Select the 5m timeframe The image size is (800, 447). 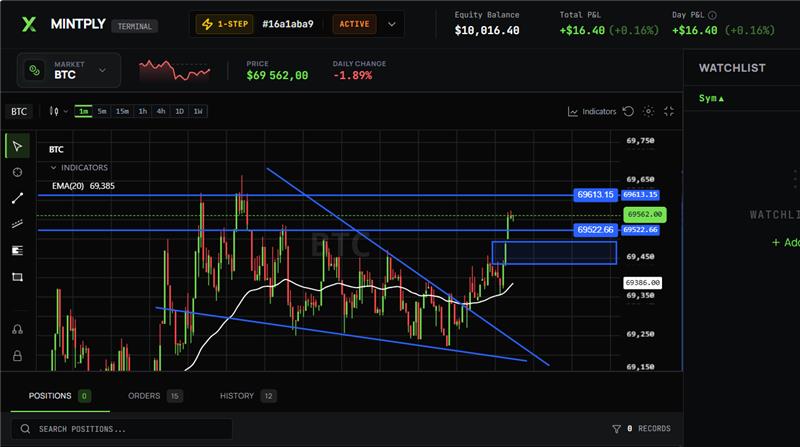pos(102,111)
